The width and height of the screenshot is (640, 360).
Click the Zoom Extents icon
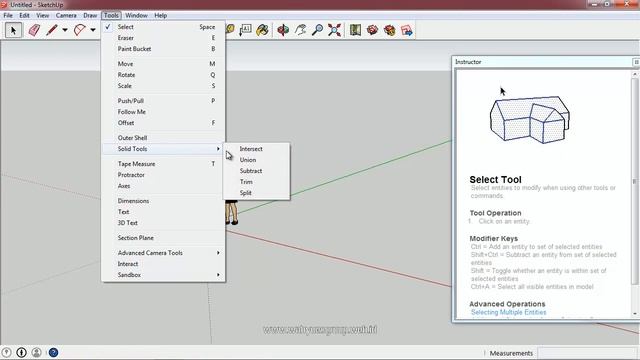[x=334, y=30]
